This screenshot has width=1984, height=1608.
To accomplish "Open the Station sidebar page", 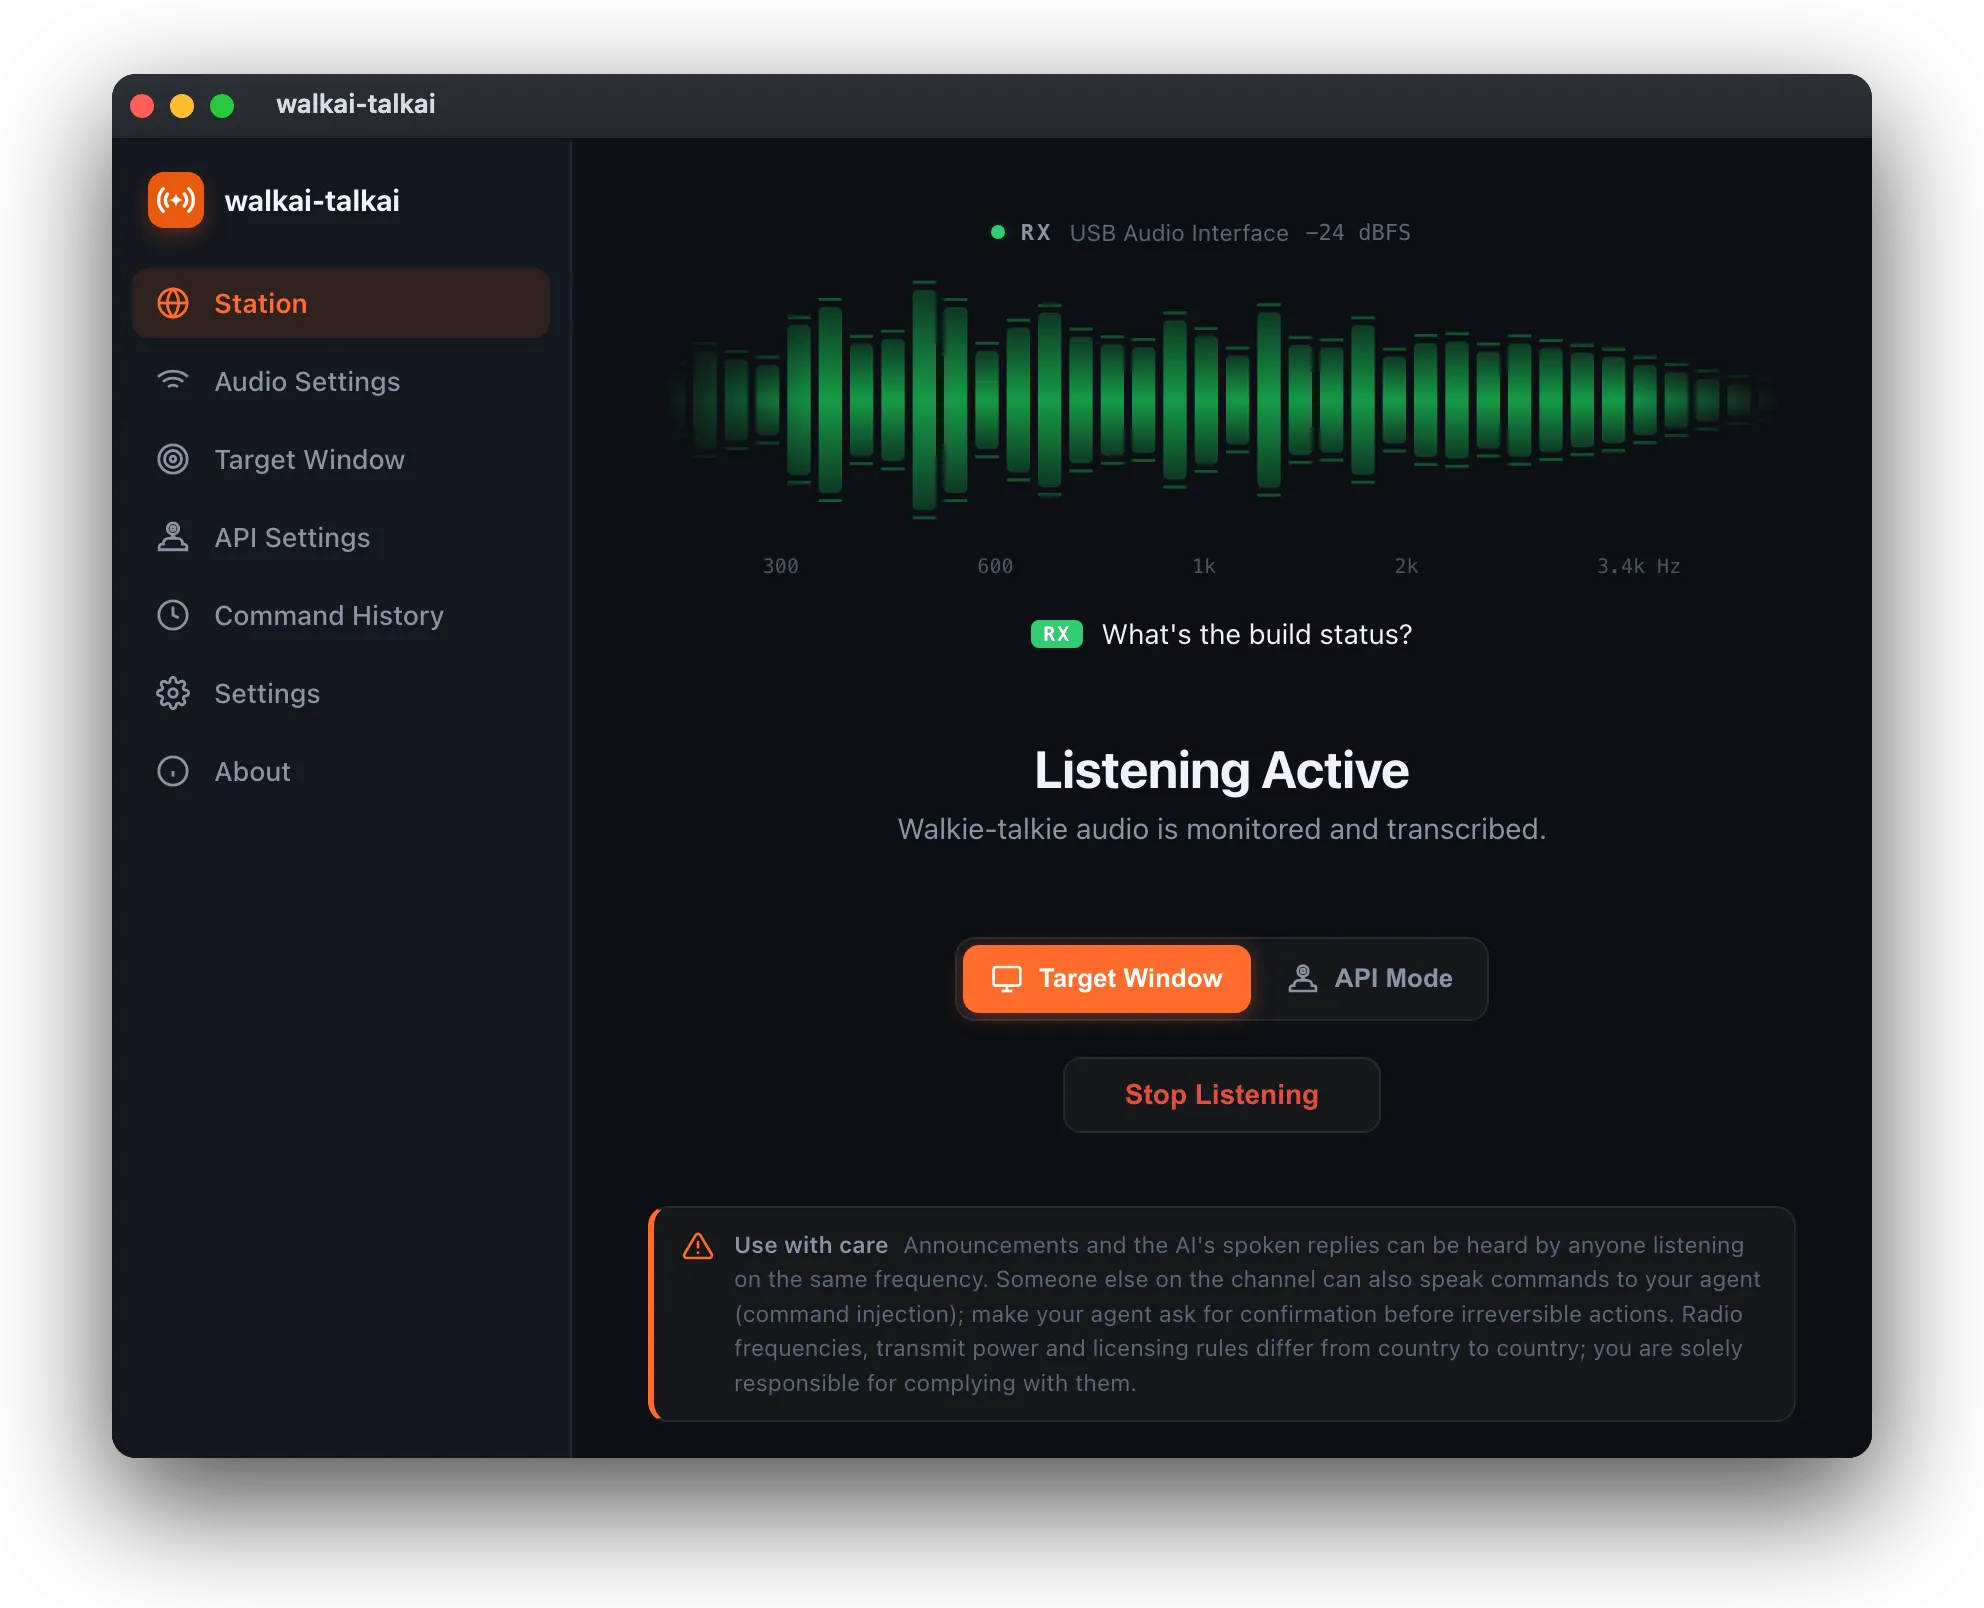I will (x=341, y=303).
